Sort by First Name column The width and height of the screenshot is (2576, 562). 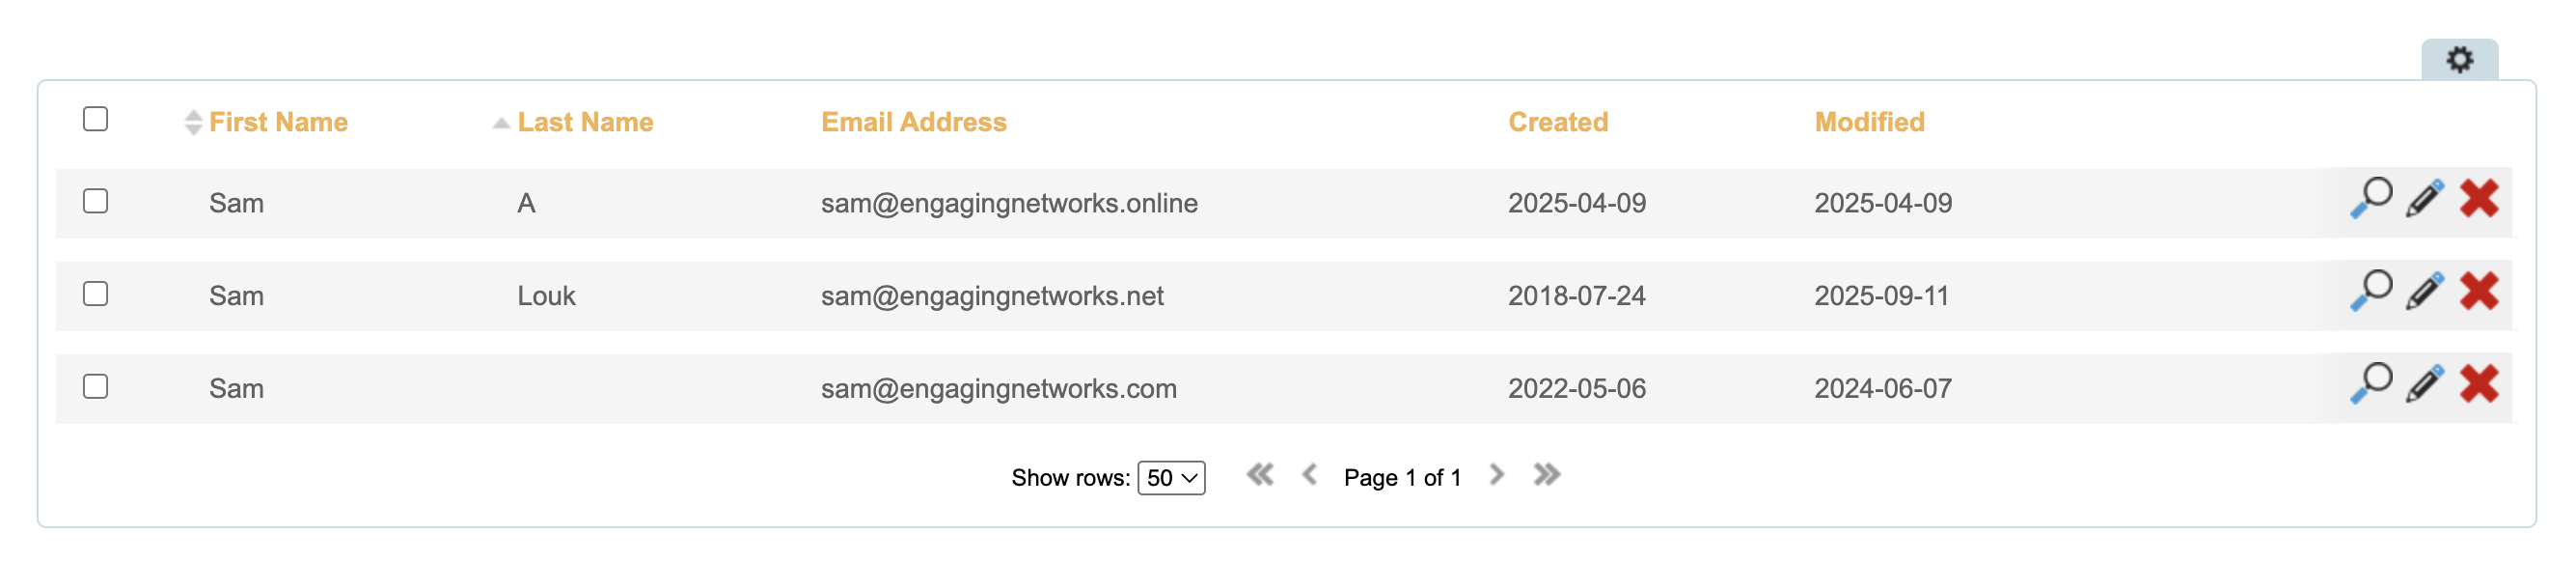pyautogui.click(x=277, y=122)
